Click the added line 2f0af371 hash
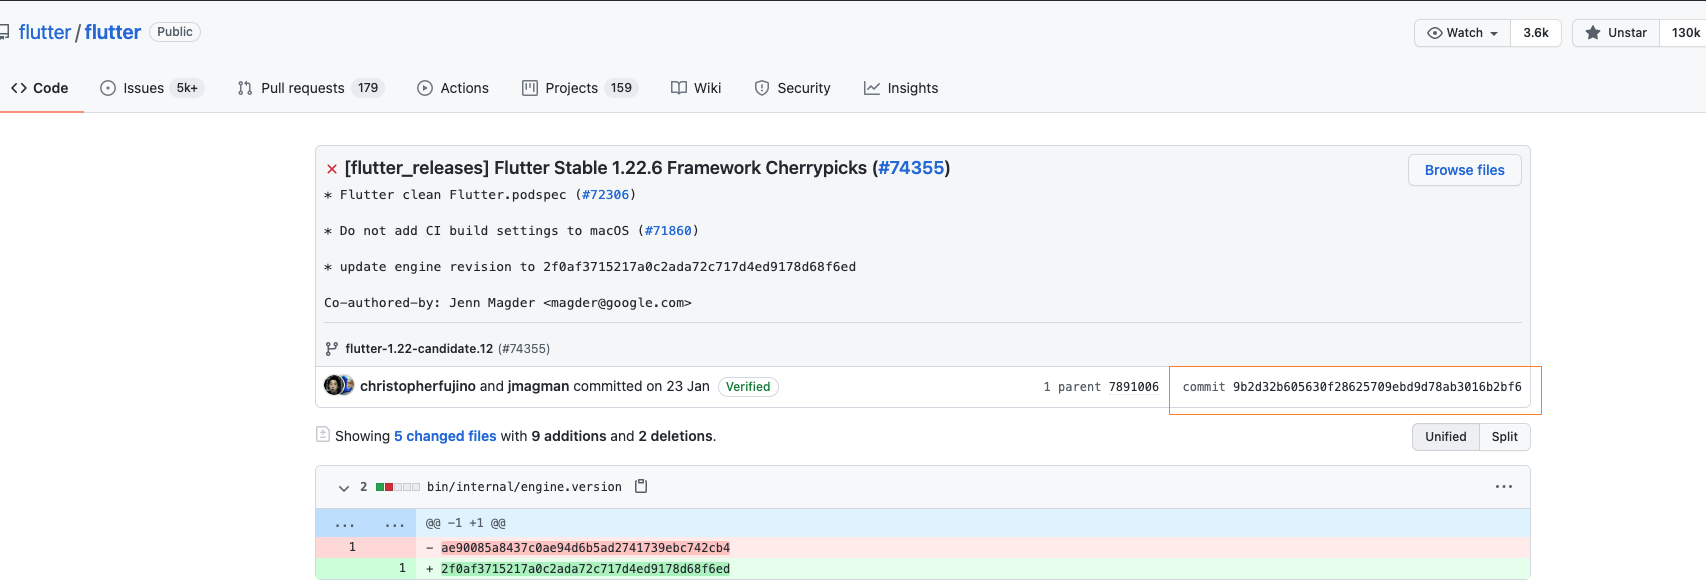 pos(585,569)
